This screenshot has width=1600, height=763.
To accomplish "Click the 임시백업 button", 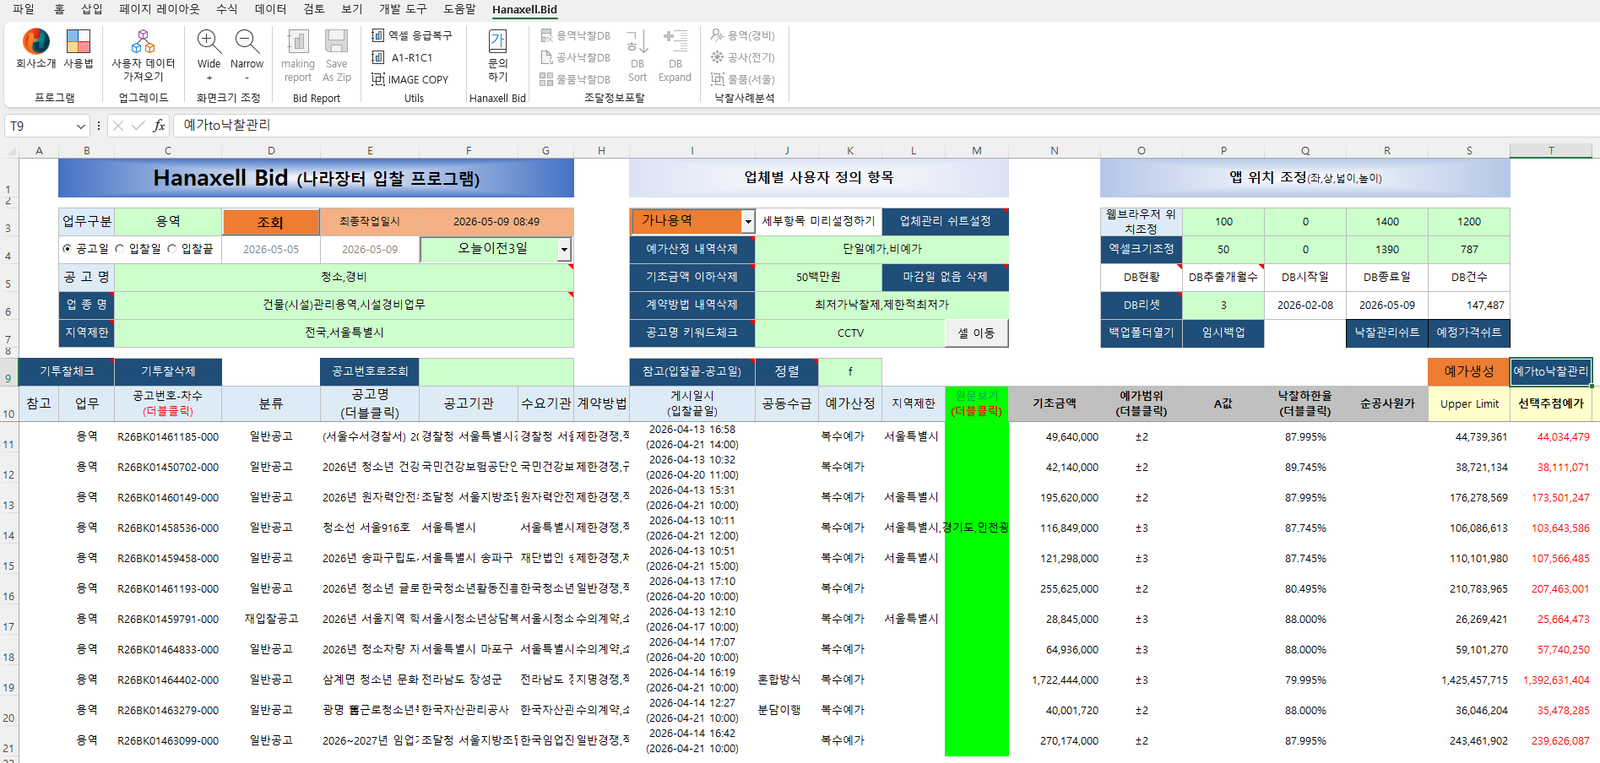I will pos(1223,333).
